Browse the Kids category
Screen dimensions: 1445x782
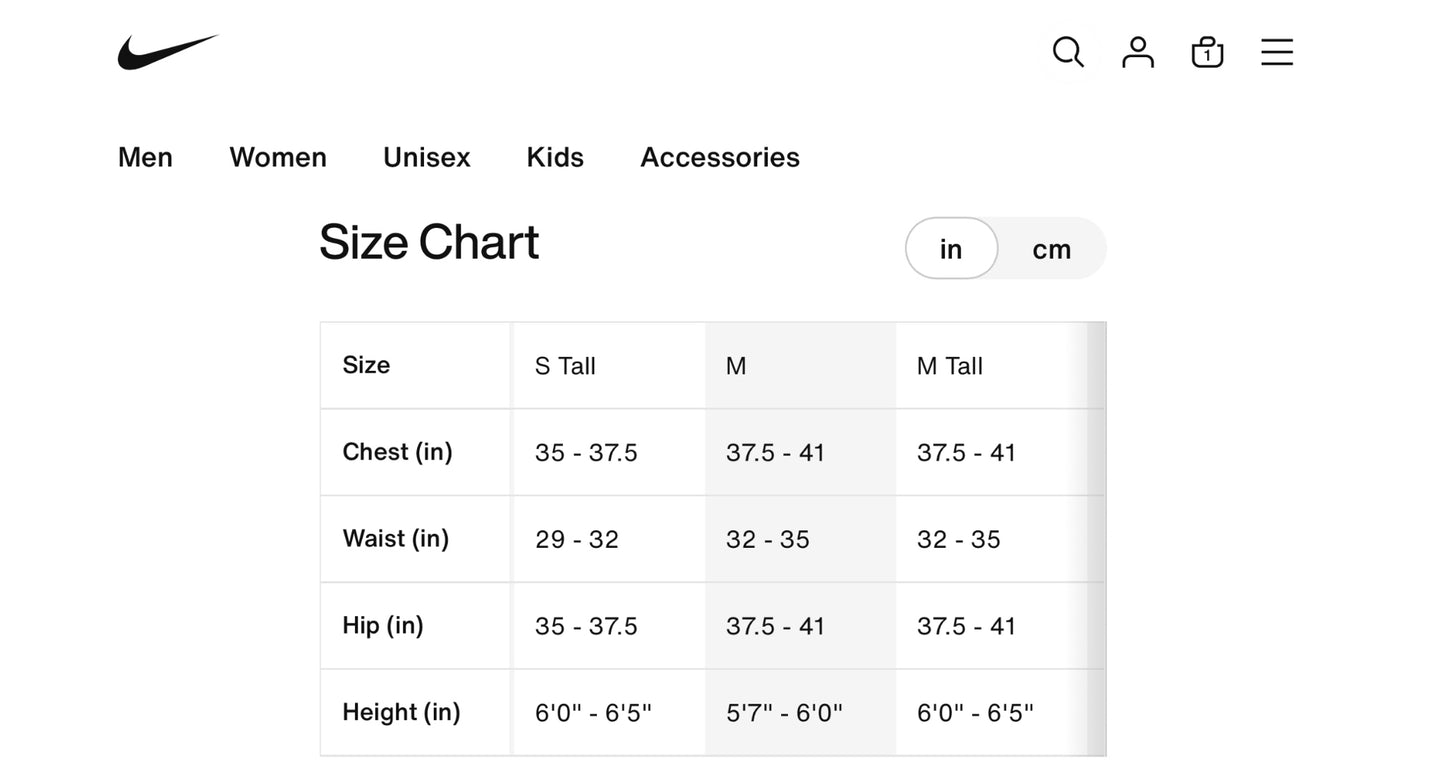(555, 158)
